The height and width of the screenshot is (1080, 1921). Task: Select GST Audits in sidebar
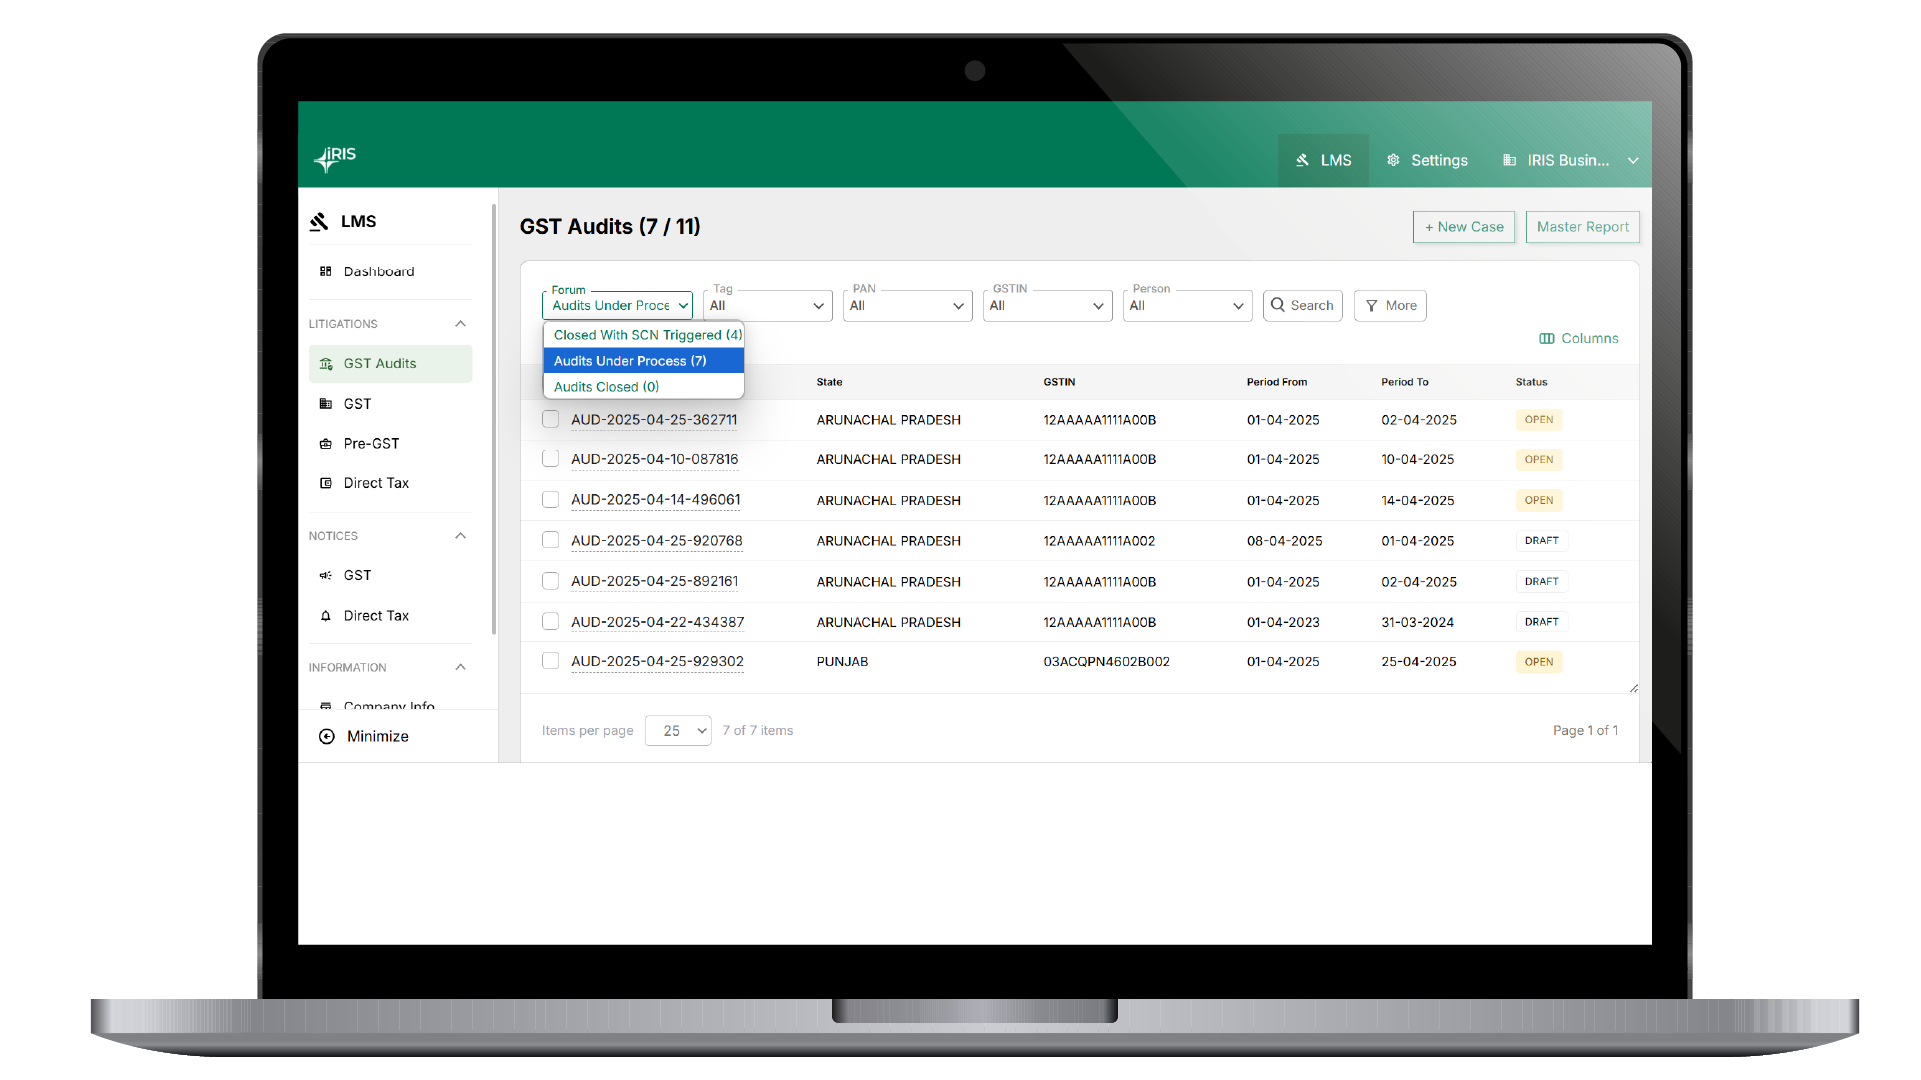pyautogui.click(x=390, y=363)
